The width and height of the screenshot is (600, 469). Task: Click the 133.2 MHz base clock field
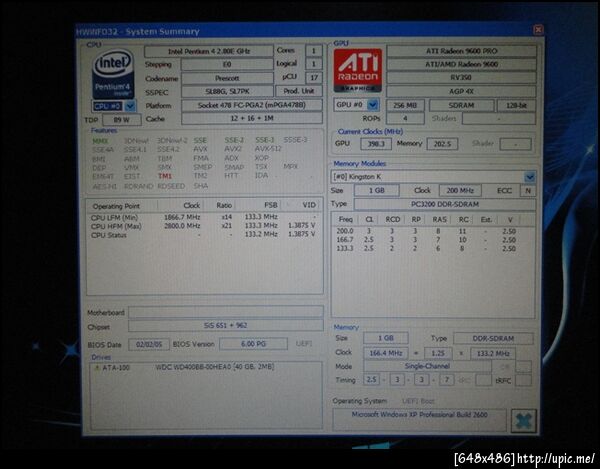point(493,353)
